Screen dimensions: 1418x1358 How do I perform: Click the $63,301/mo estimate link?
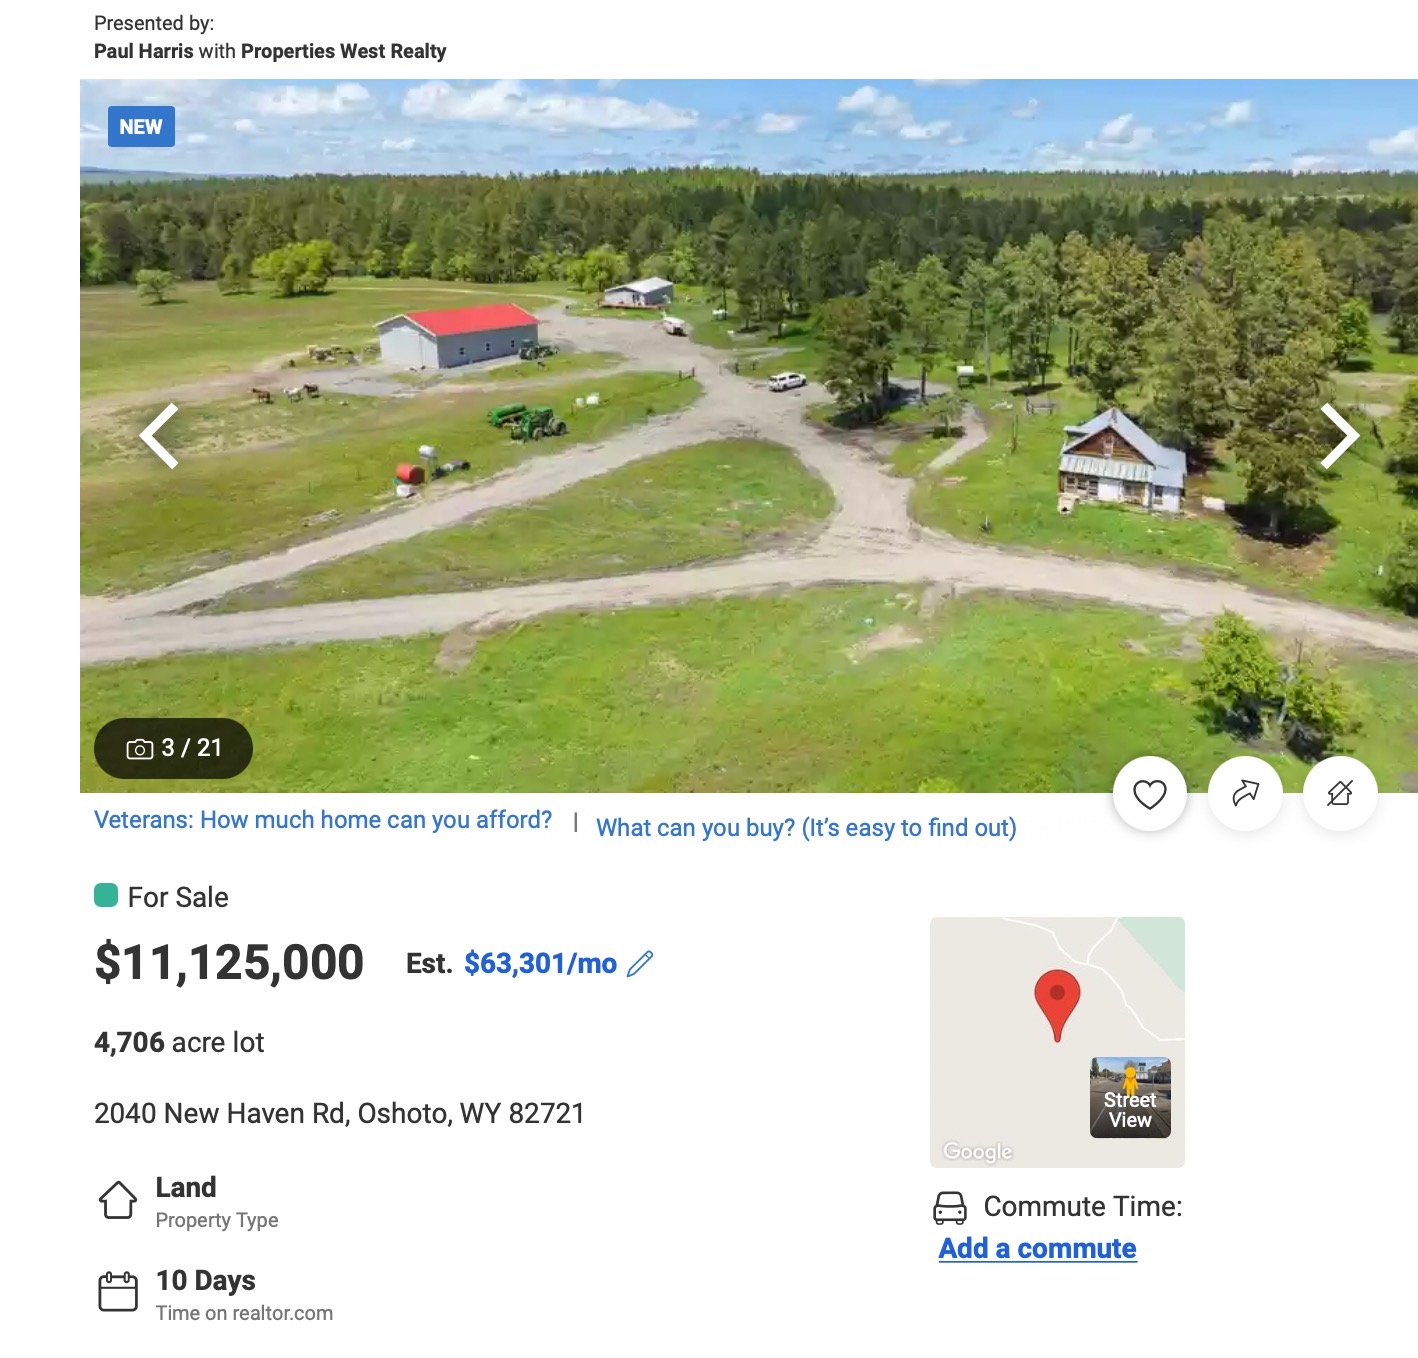pyautogui.click(x=540, y=963)
